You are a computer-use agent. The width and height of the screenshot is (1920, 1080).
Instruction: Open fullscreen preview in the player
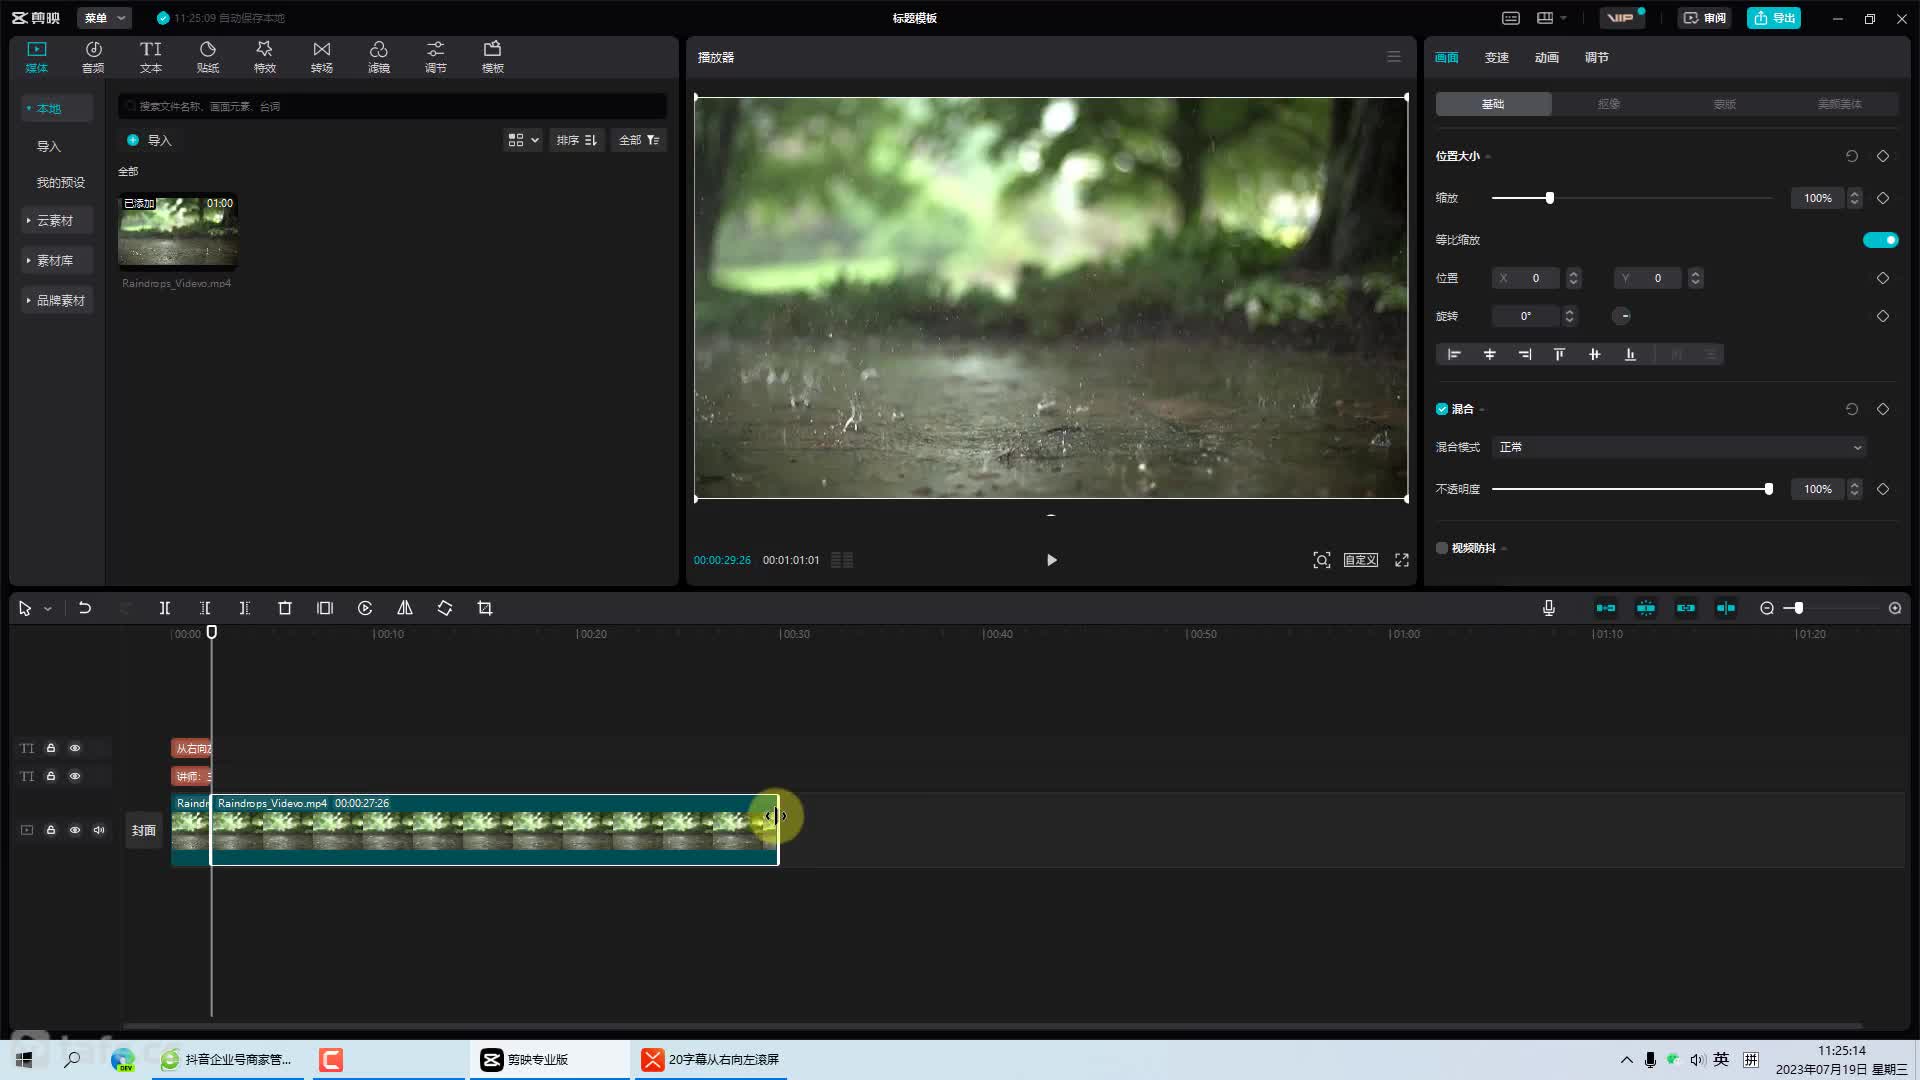[x=1402, y=560]
